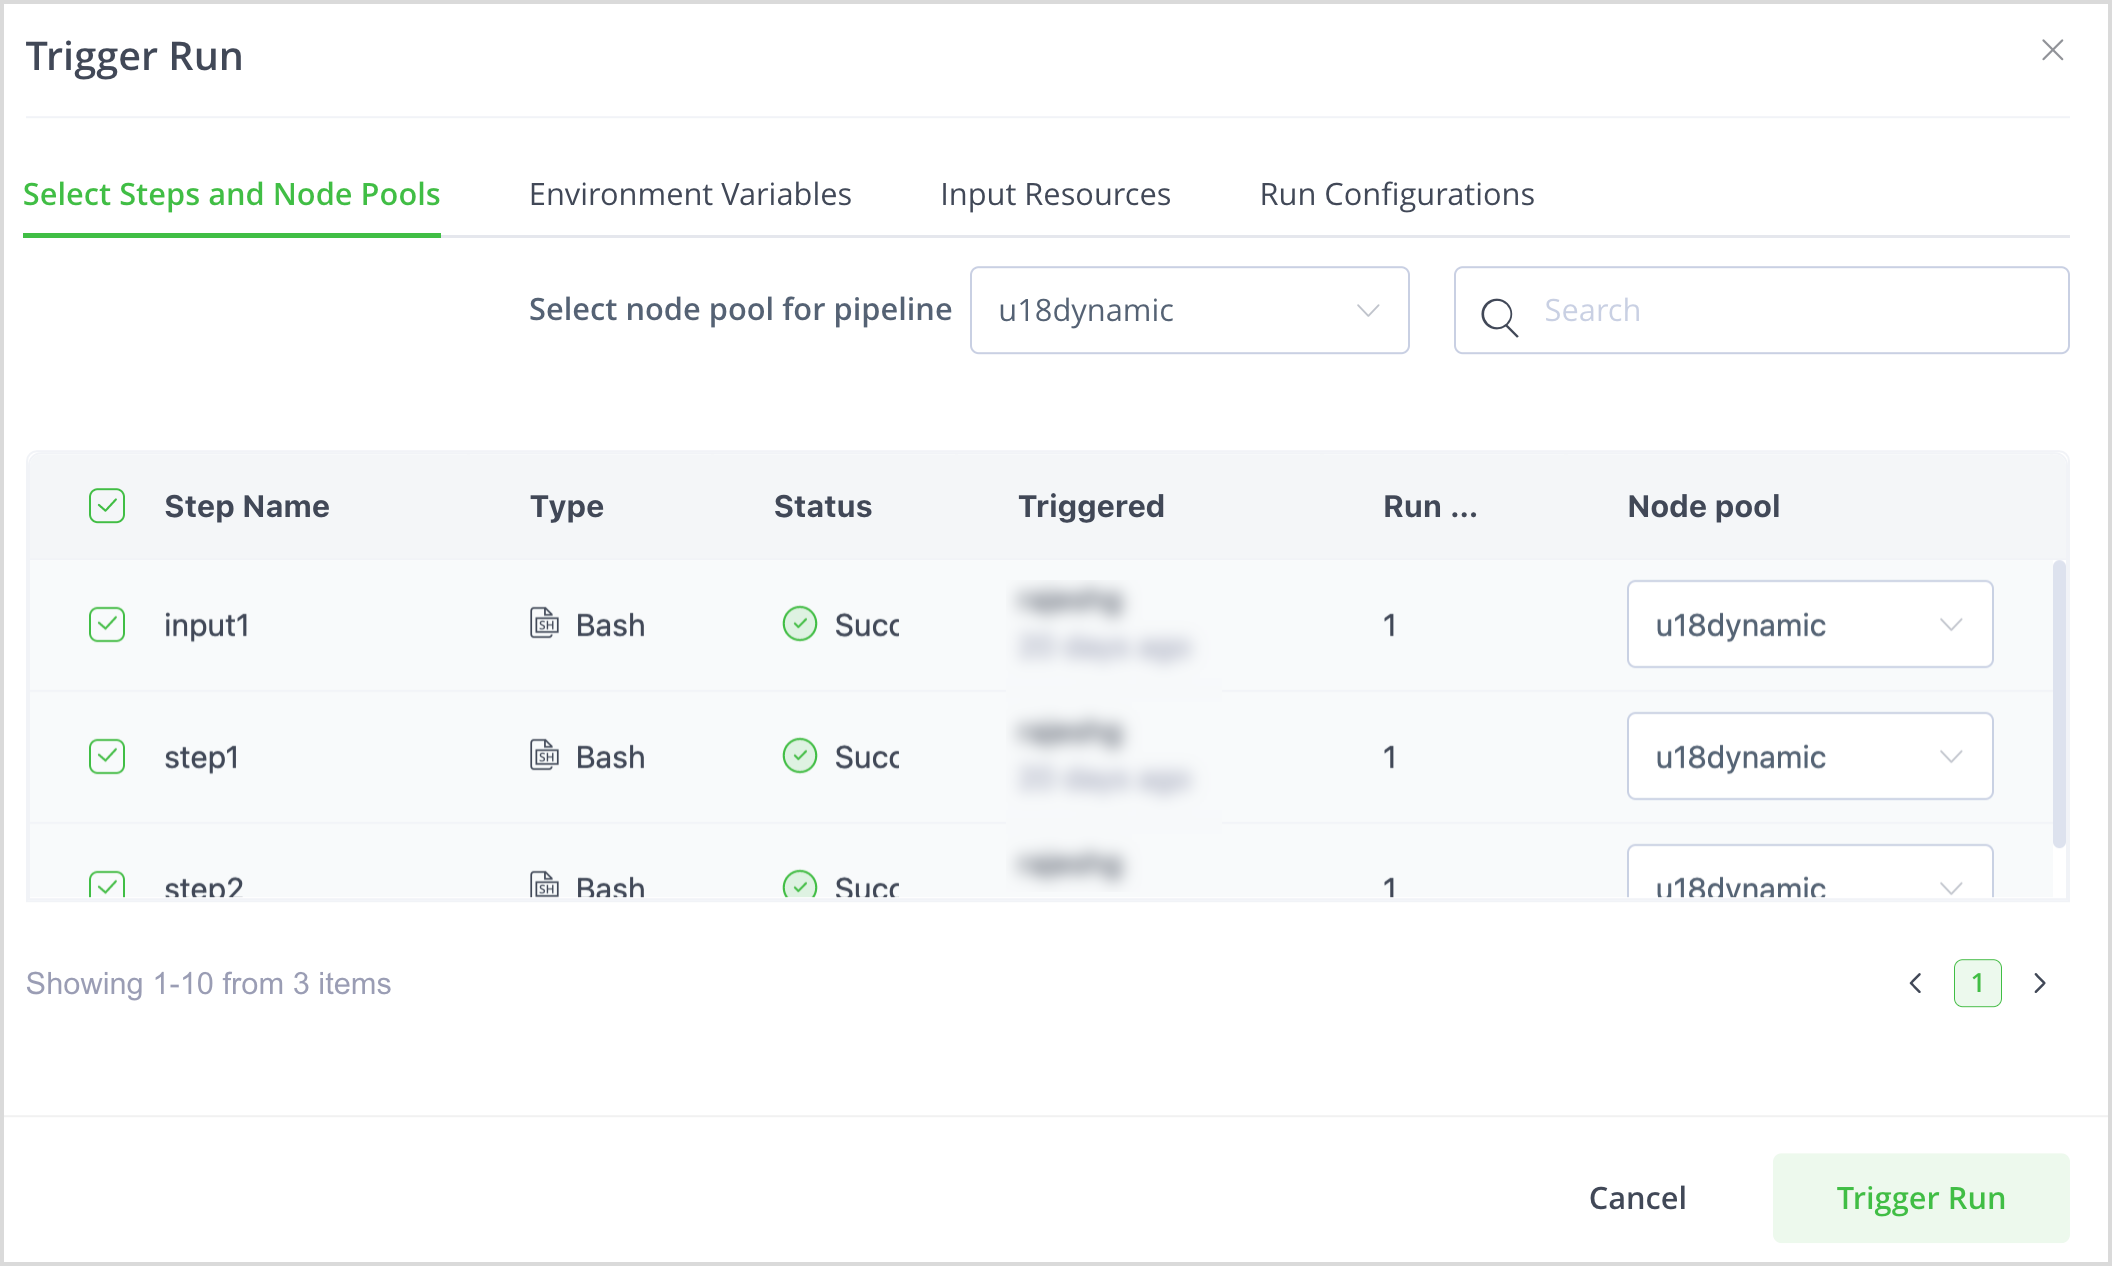The height and width of the screenshot is (1266, 2112).
Task: Open the pipeline node pool dropdown
Action: pyautogui.click(x=1189, y=310)
